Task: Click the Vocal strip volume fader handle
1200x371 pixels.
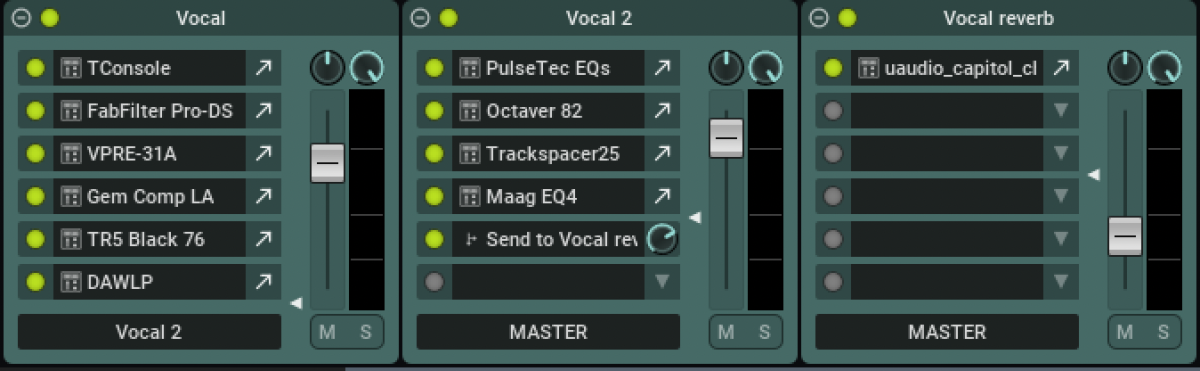Action: click(x=327, y=162)
